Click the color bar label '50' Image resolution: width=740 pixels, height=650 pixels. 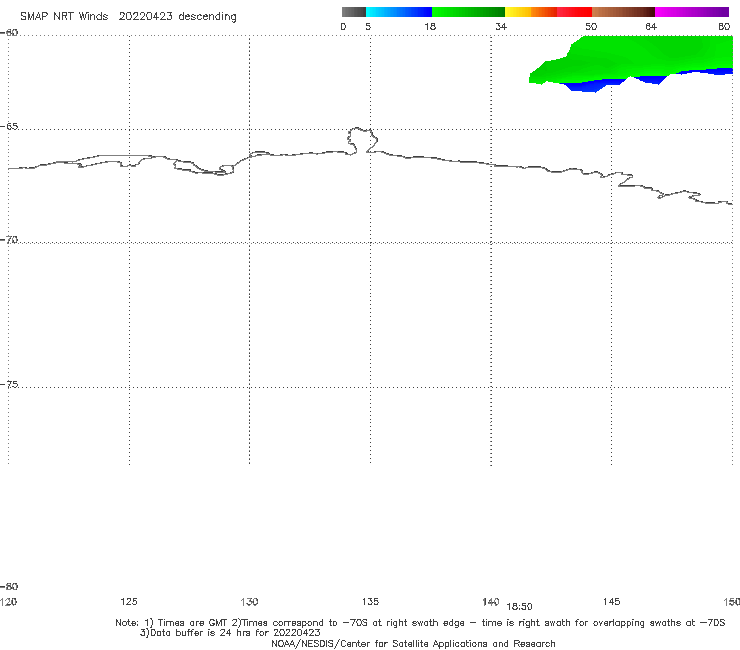pos(591,26)
